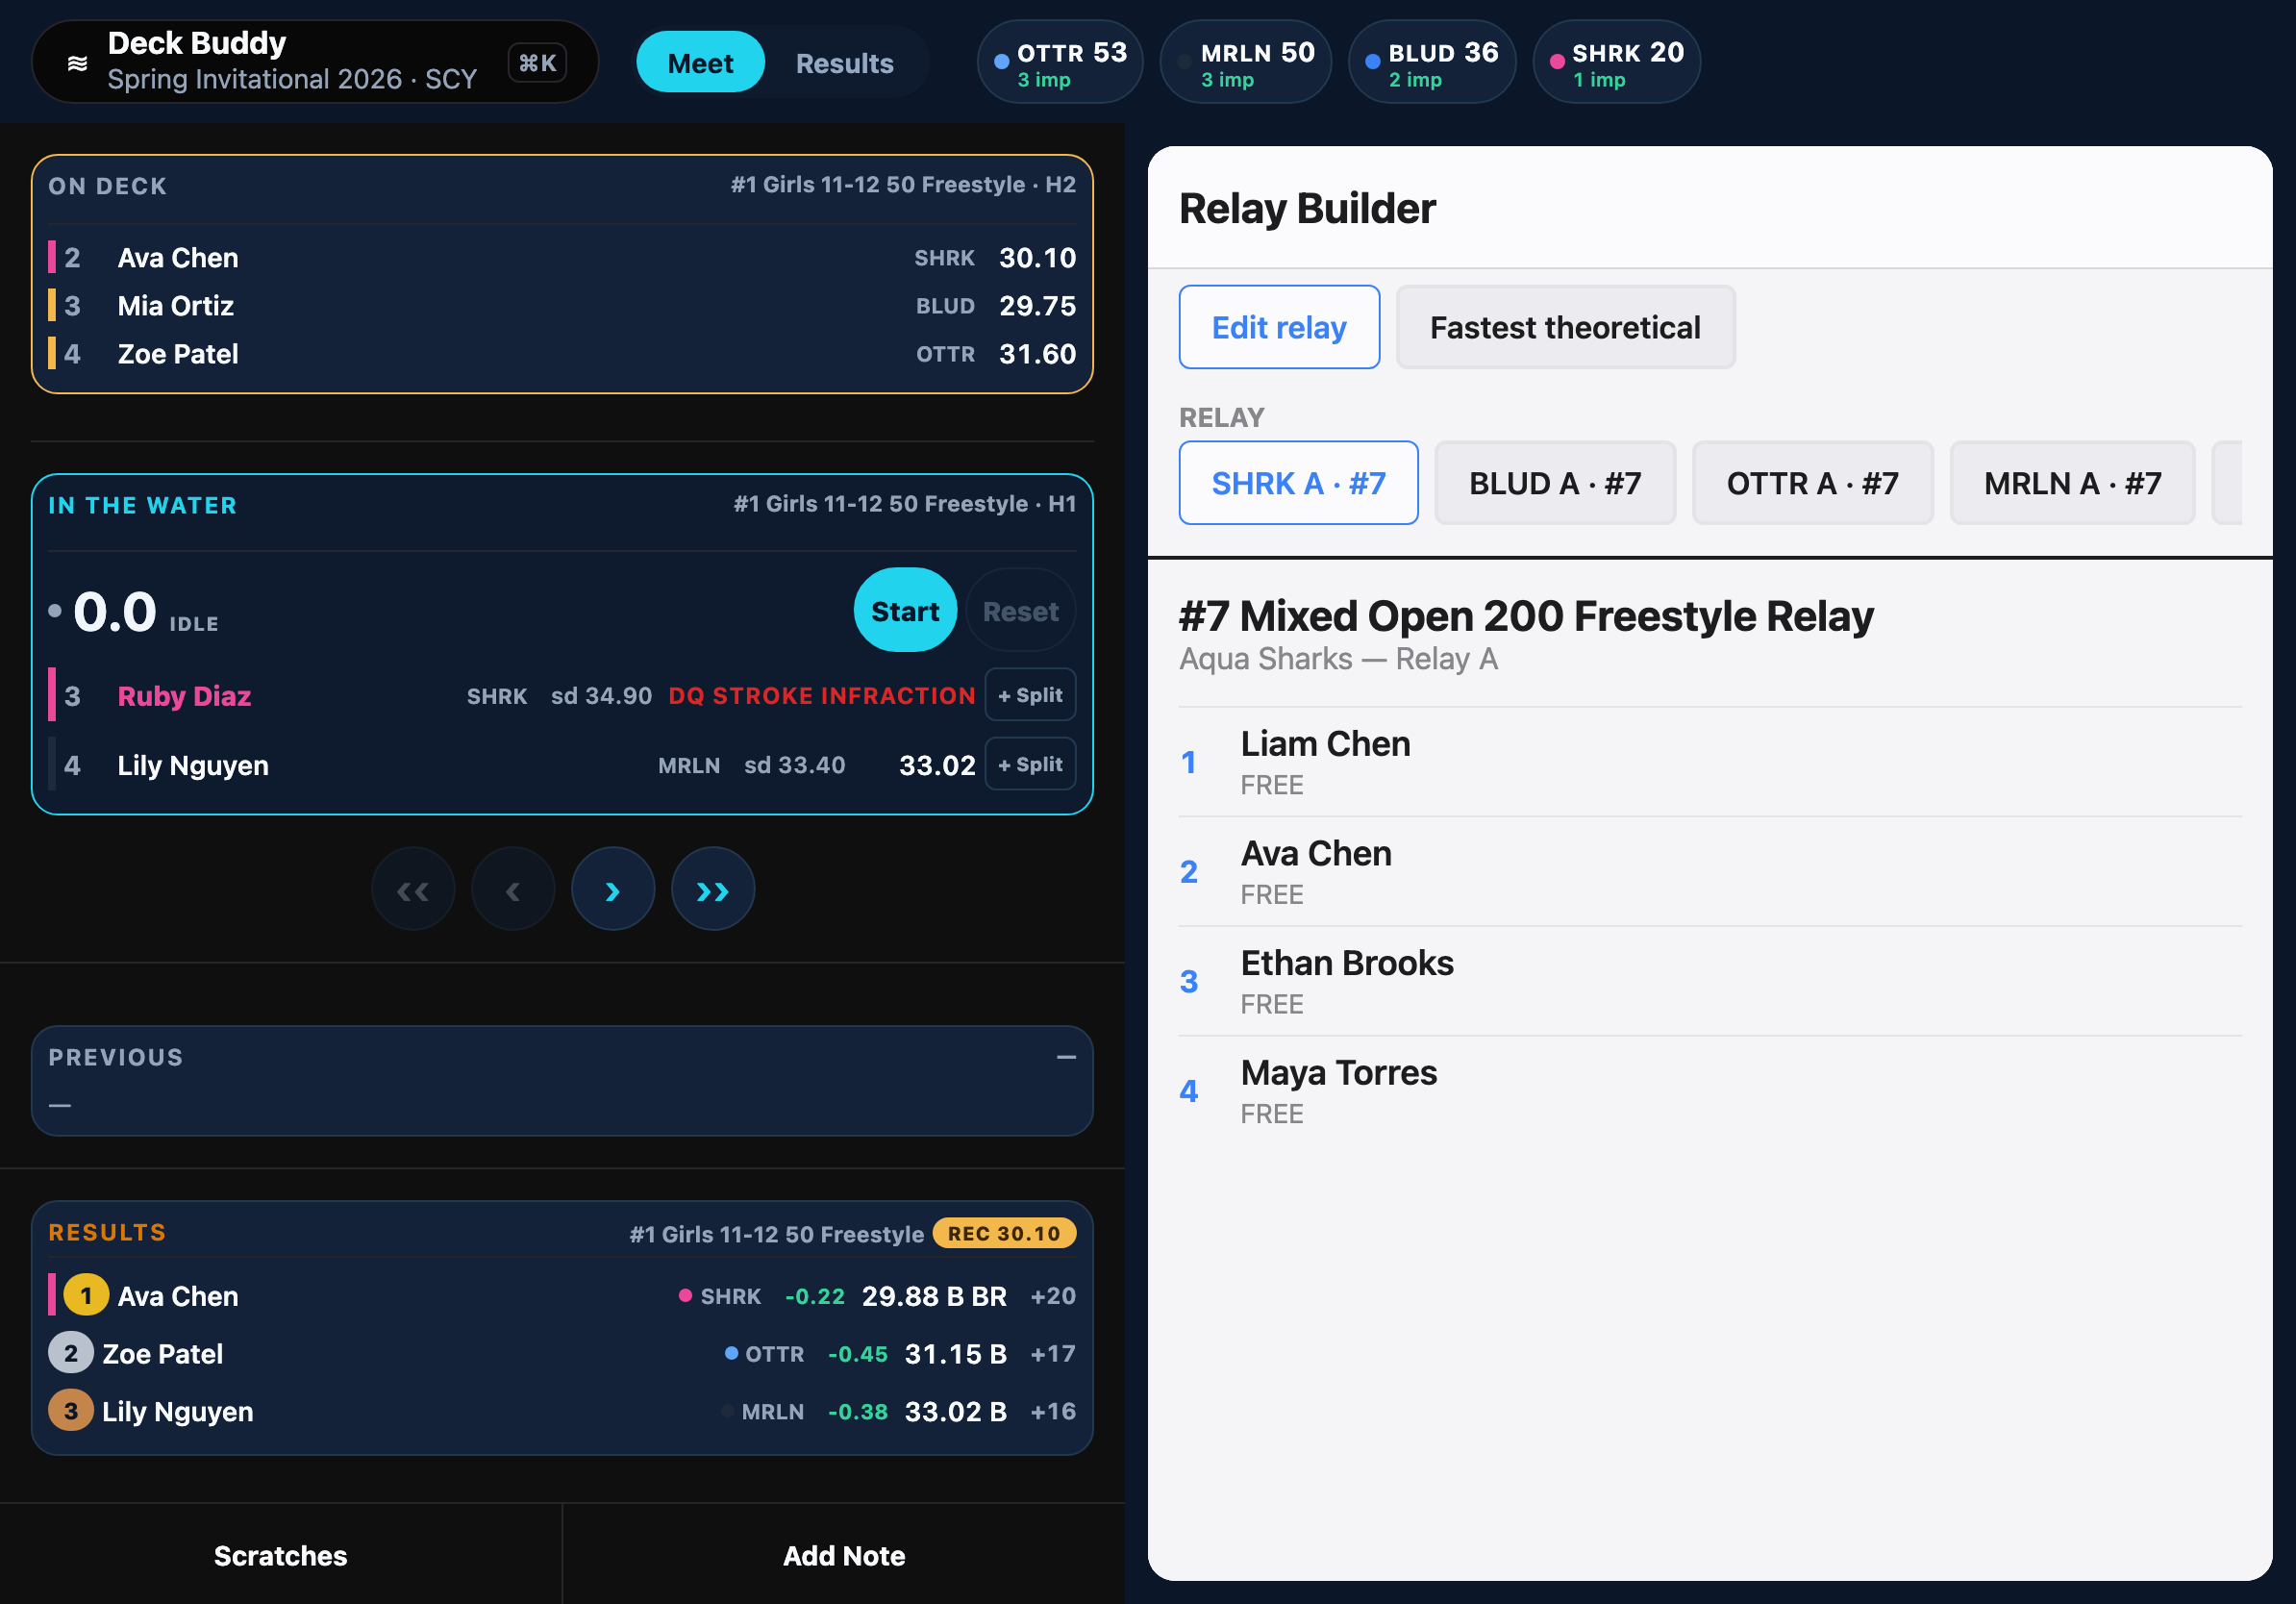Select the Edit relay mode
The width and height of the screenshot is (2296, 1604).
point(1279,327)
